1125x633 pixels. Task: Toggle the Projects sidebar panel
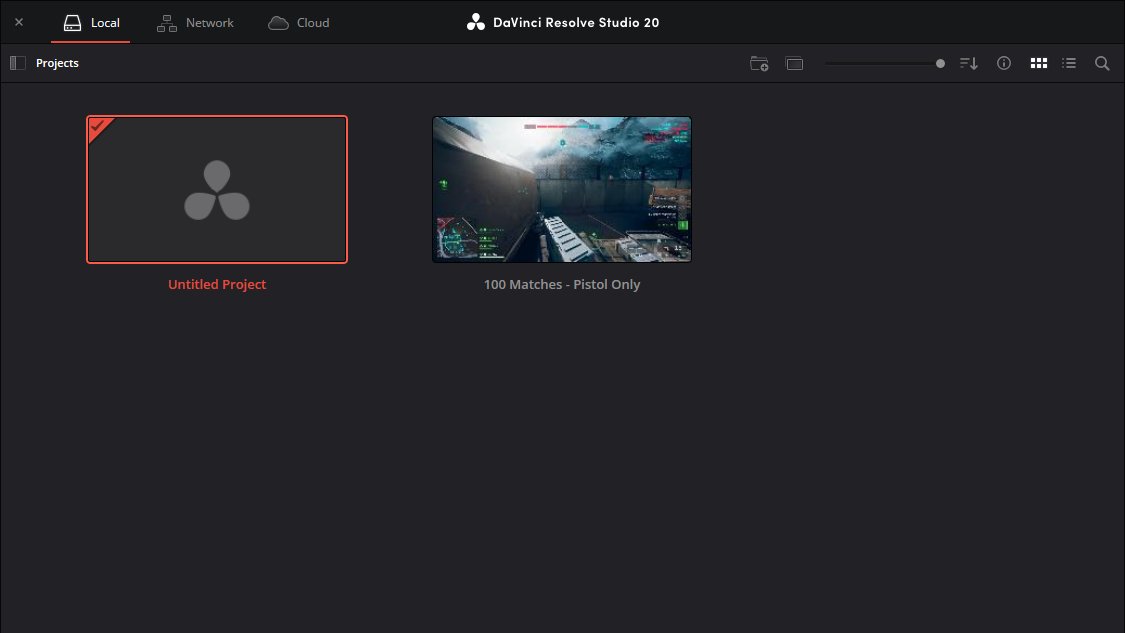(17, 62)
